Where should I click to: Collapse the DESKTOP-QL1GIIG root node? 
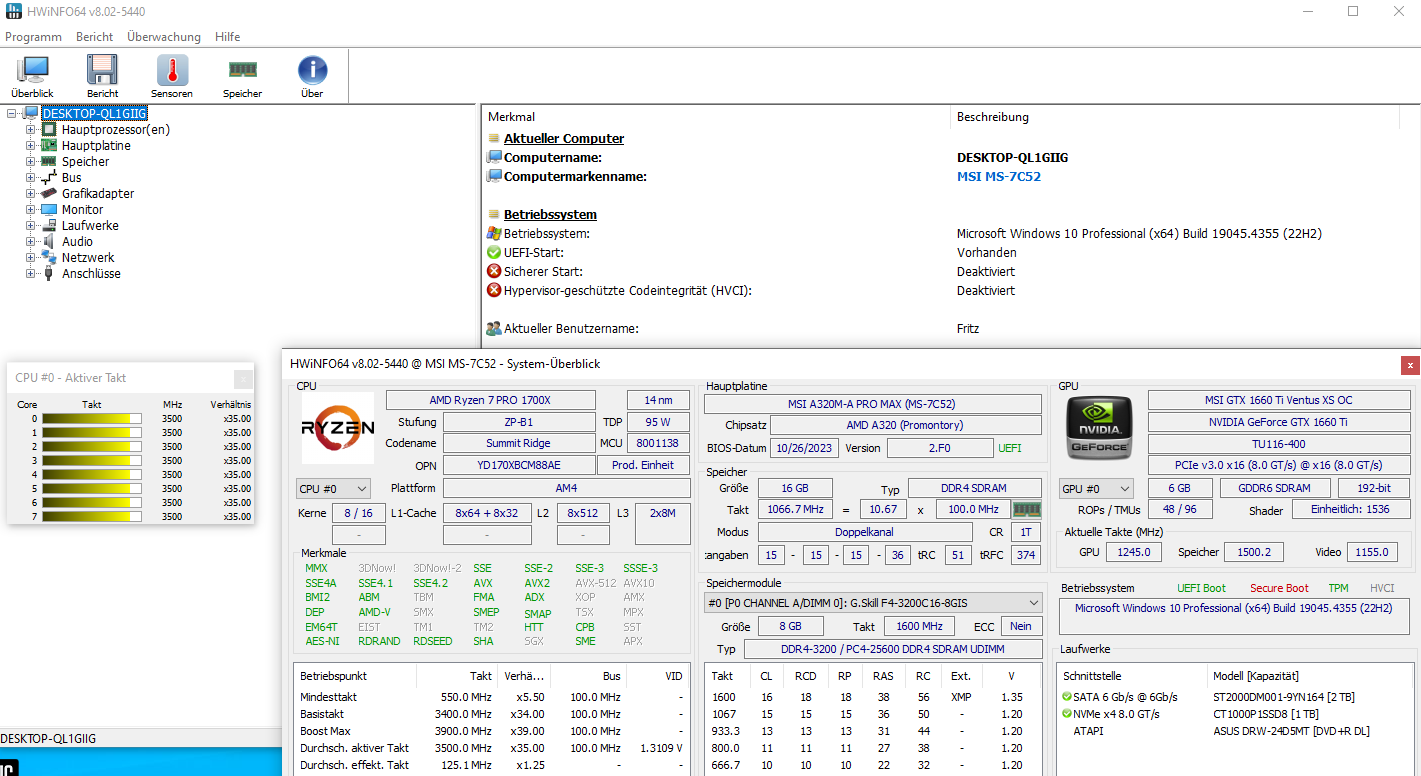(x=12, y=113)
